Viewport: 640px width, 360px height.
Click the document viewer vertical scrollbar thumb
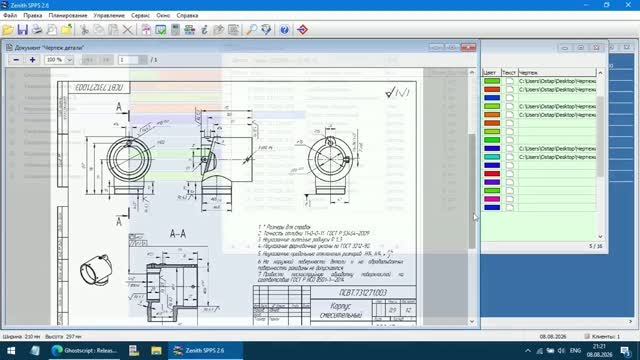click(472, 191)
